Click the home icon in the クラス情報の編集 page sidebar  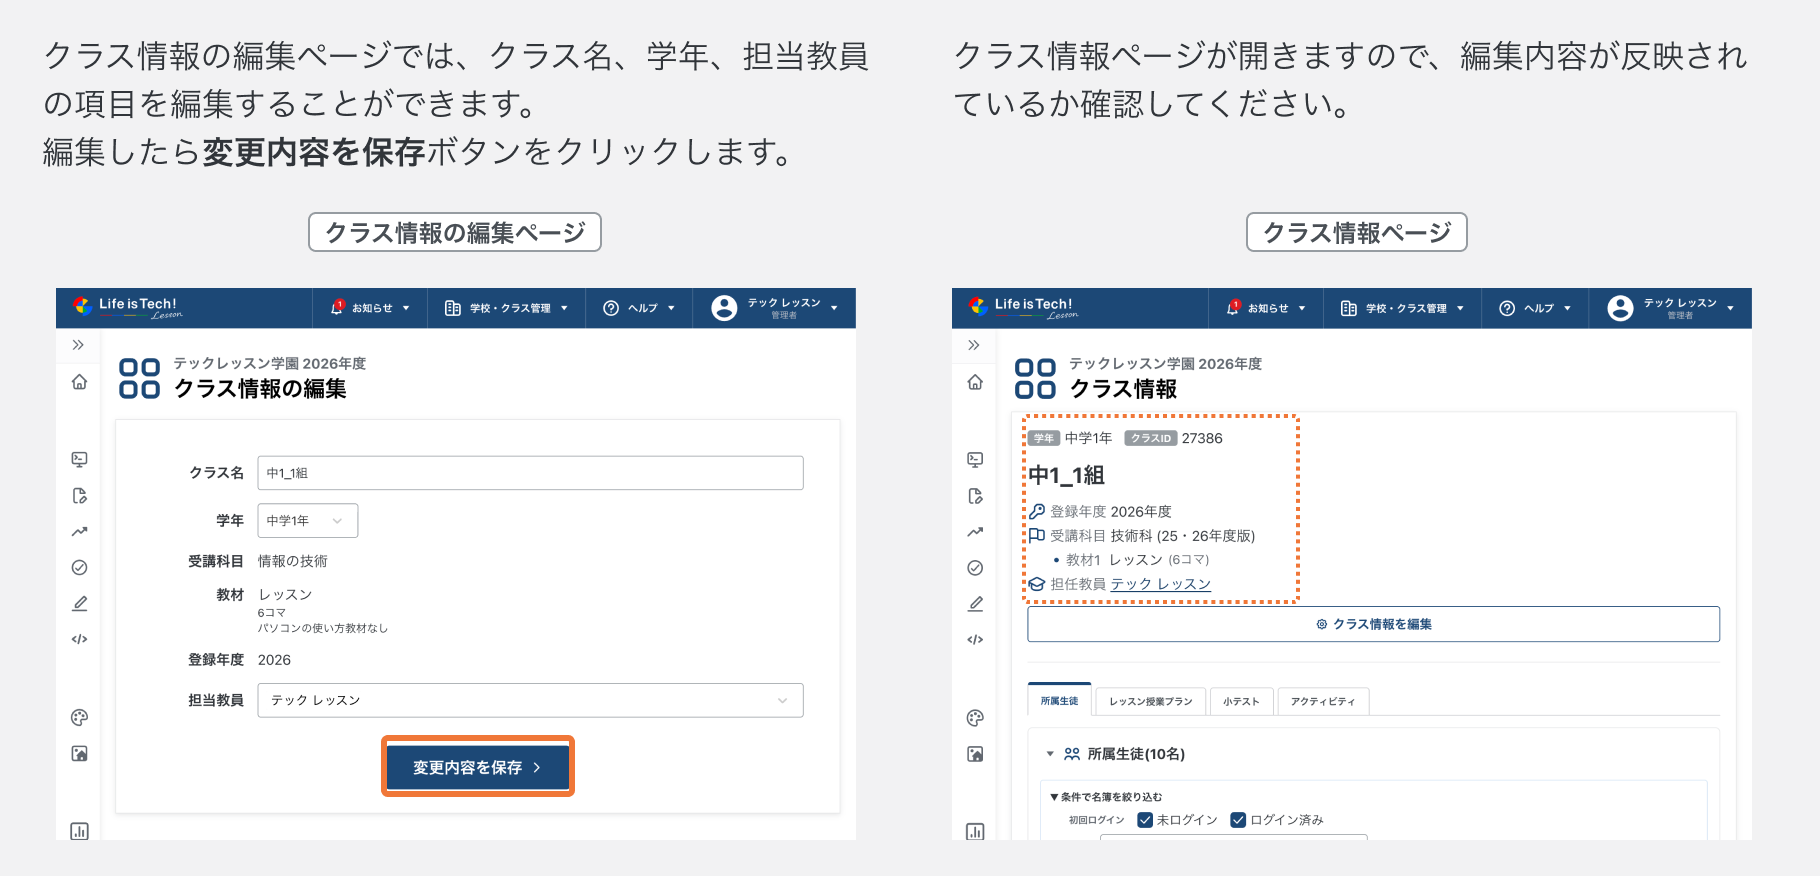point(79,382)
